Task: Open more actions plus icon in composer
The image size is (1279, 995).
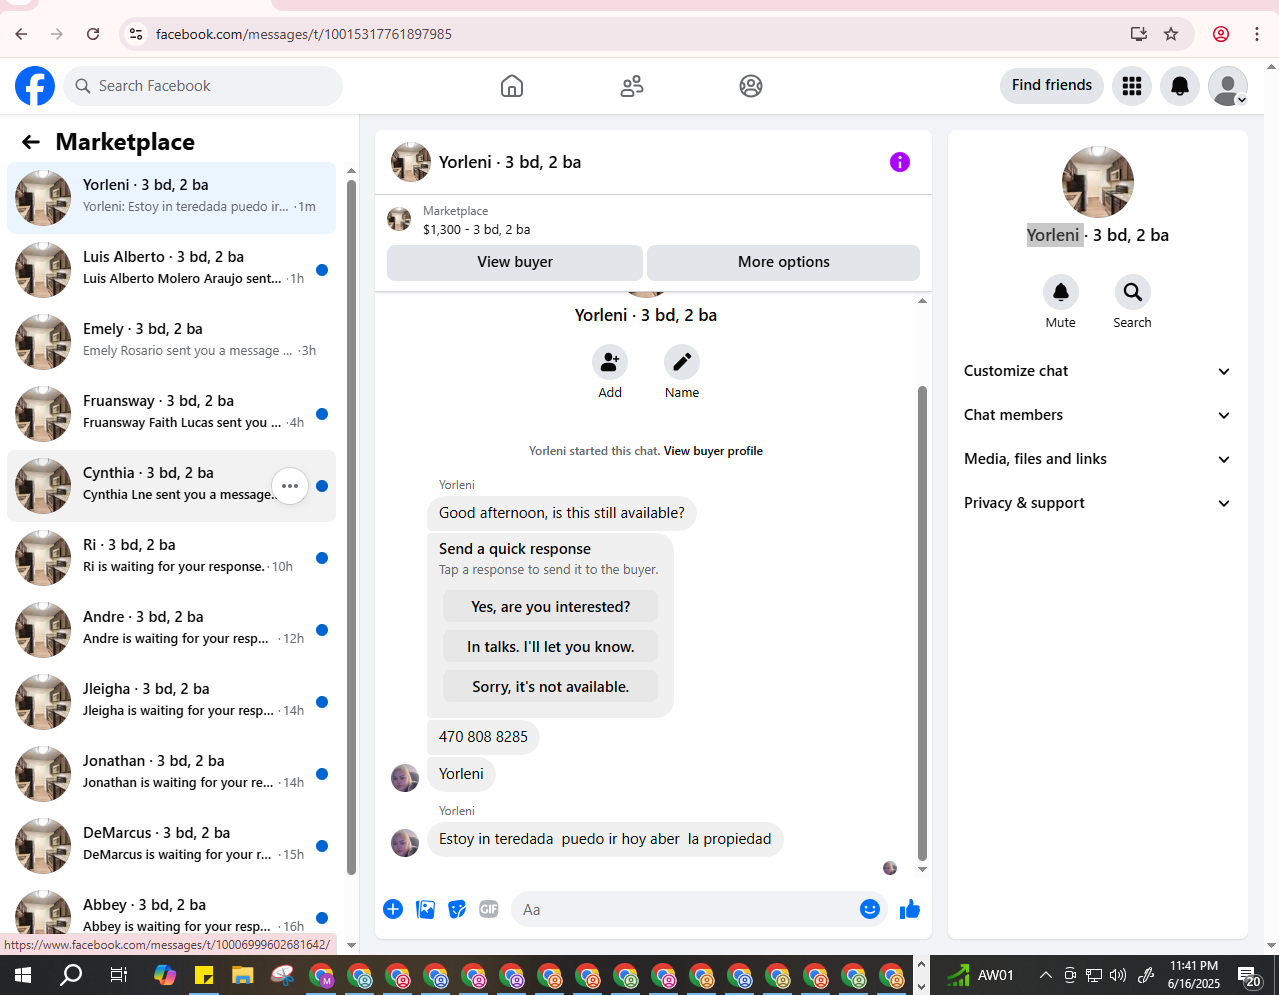Action: (393, 909)
